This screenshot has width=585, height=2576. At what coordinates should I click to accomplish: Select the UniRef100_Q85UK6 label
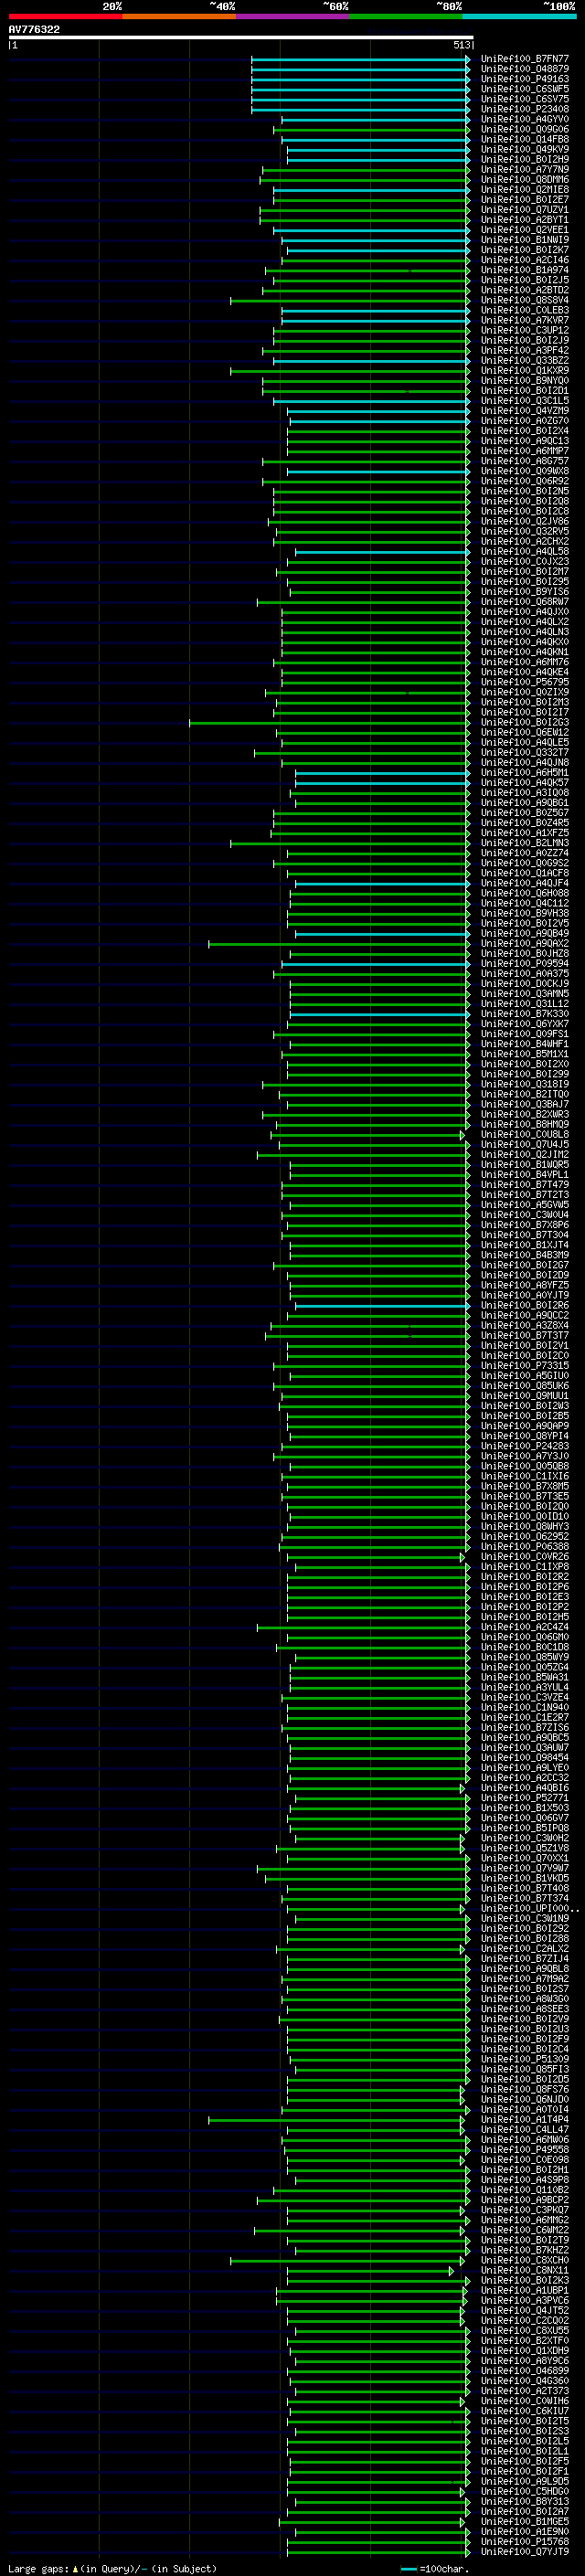[x=525, y=1386]
